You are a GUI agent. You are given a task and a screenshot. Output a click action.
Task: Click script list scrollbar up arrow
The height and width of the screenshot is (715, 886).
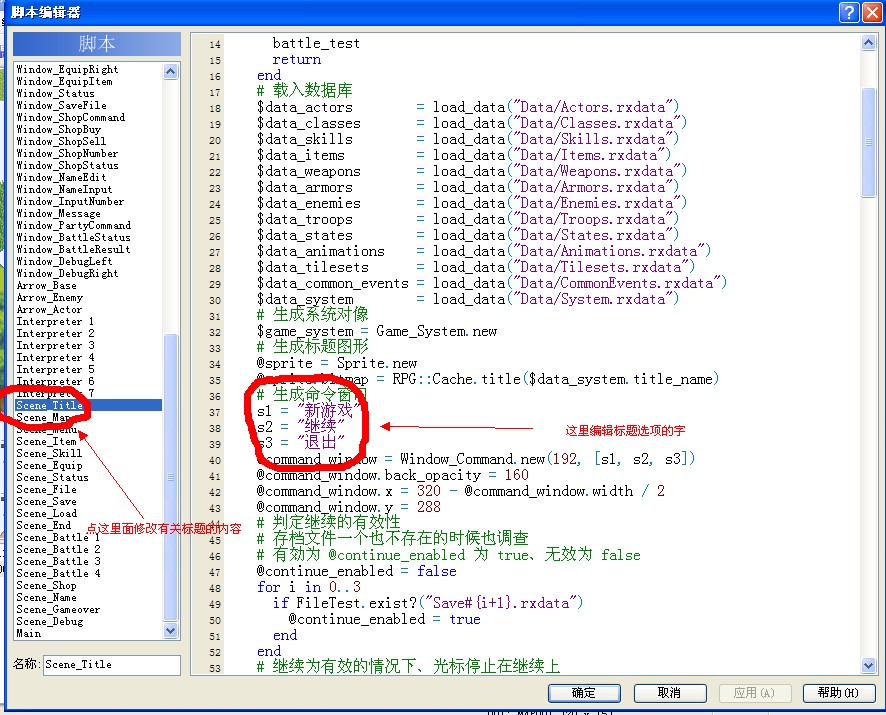(x=170, y=71)
